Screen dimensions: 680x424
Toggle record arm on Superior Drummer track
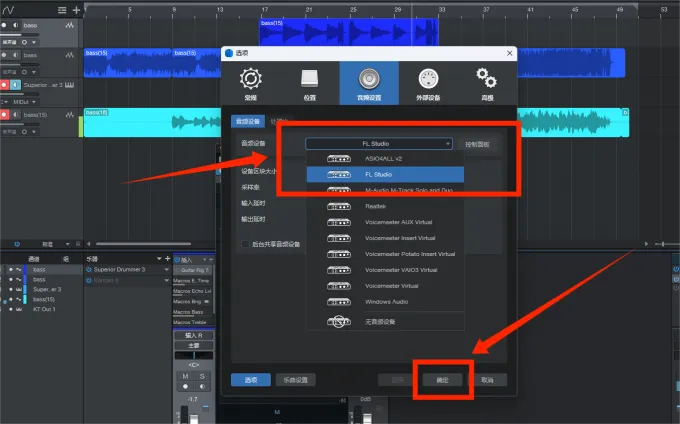4,85
